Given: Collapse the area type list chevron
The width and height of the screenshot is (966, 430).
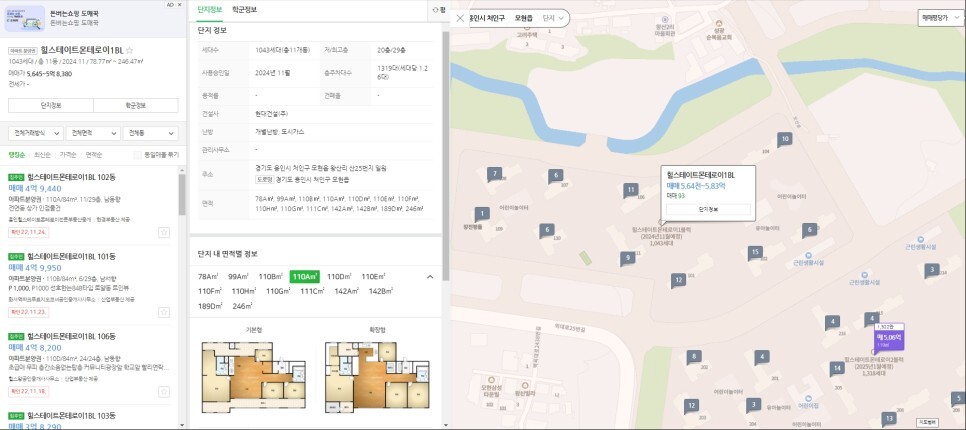Looking at the screenshot, I should pos(429,277).
